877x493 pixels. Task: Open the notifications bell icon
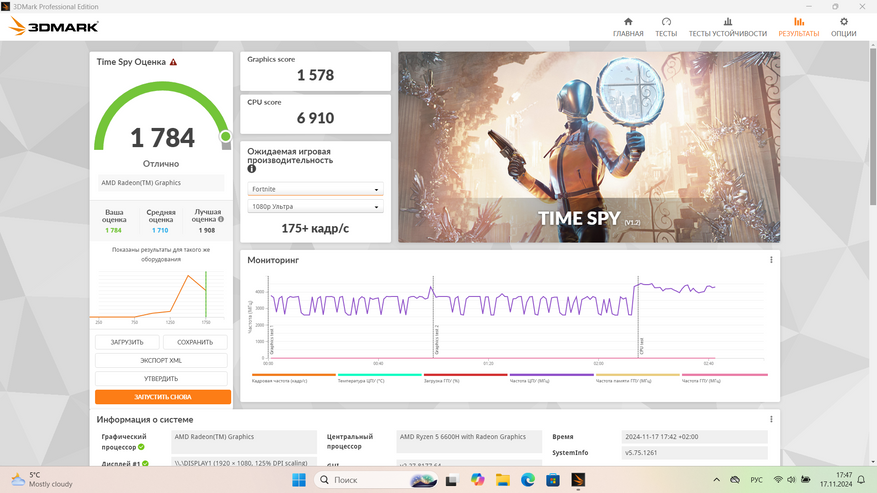click(861, 480)
